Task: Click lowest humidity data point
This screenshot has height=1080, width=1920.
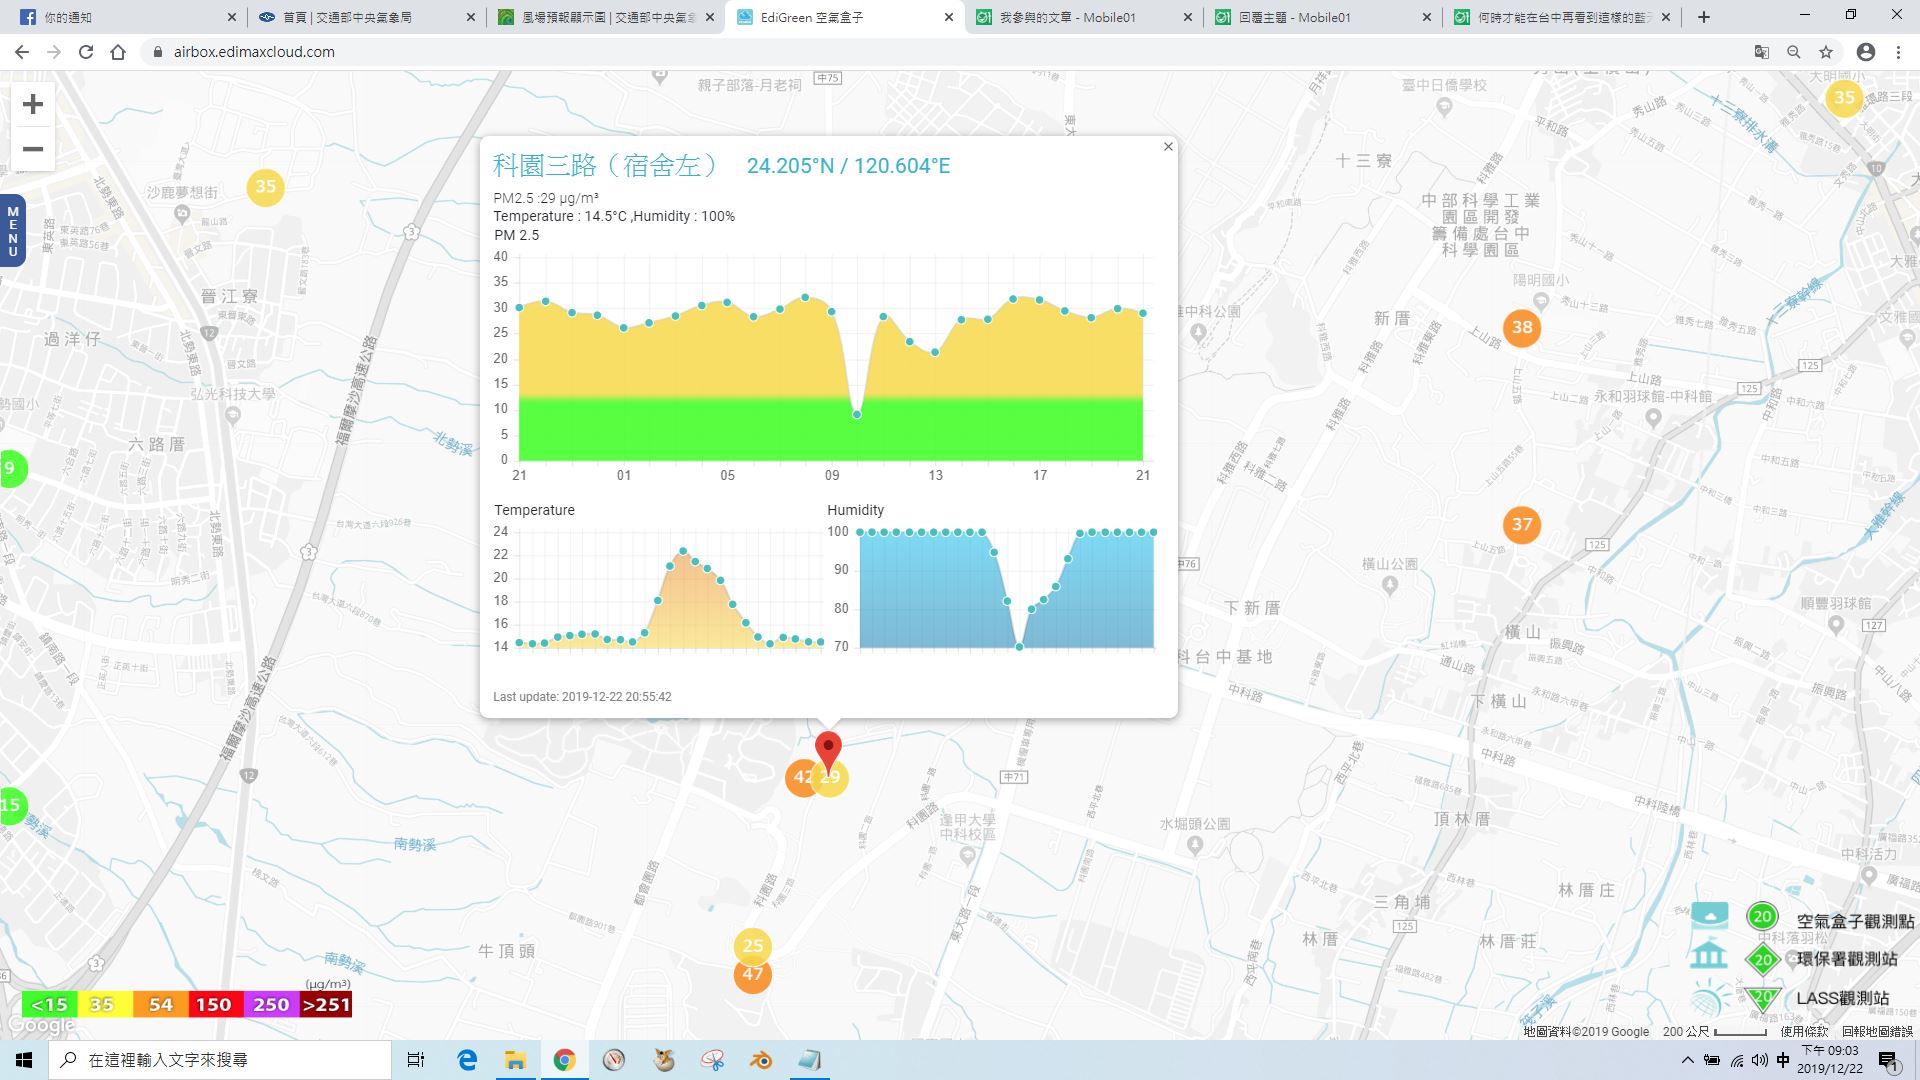Action: point(1019,647)
